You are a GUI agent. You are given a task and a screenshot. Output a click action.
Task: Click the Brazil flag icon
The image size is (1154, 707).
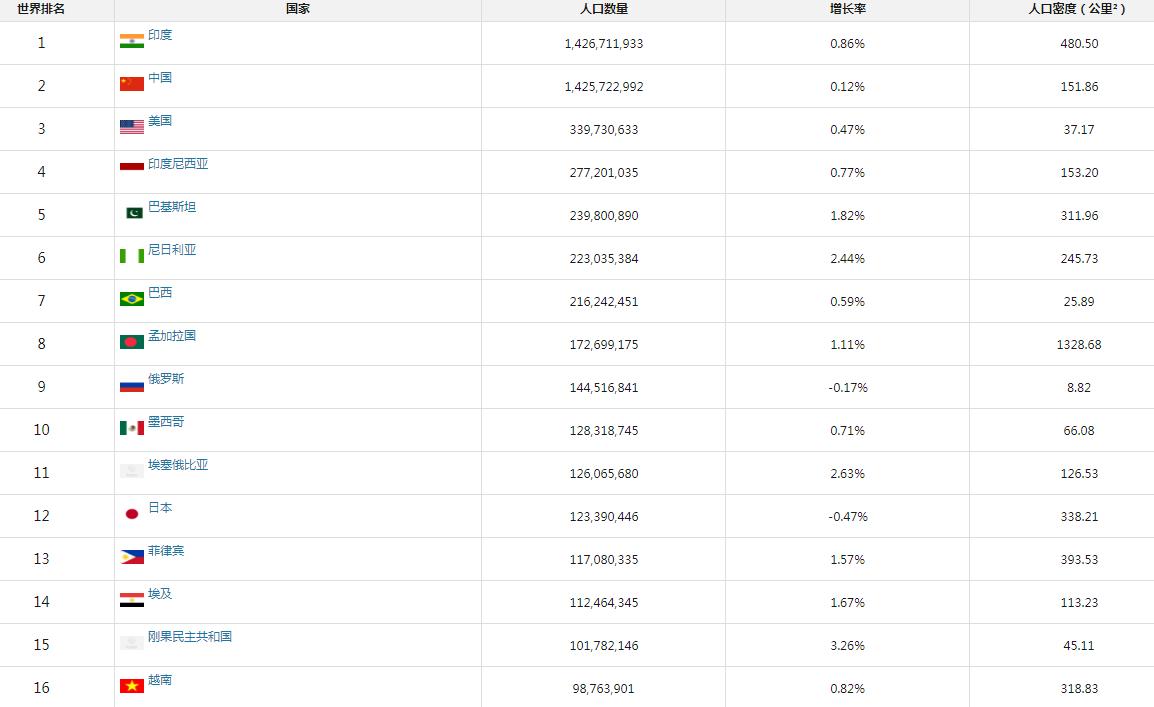coord(131,299)
